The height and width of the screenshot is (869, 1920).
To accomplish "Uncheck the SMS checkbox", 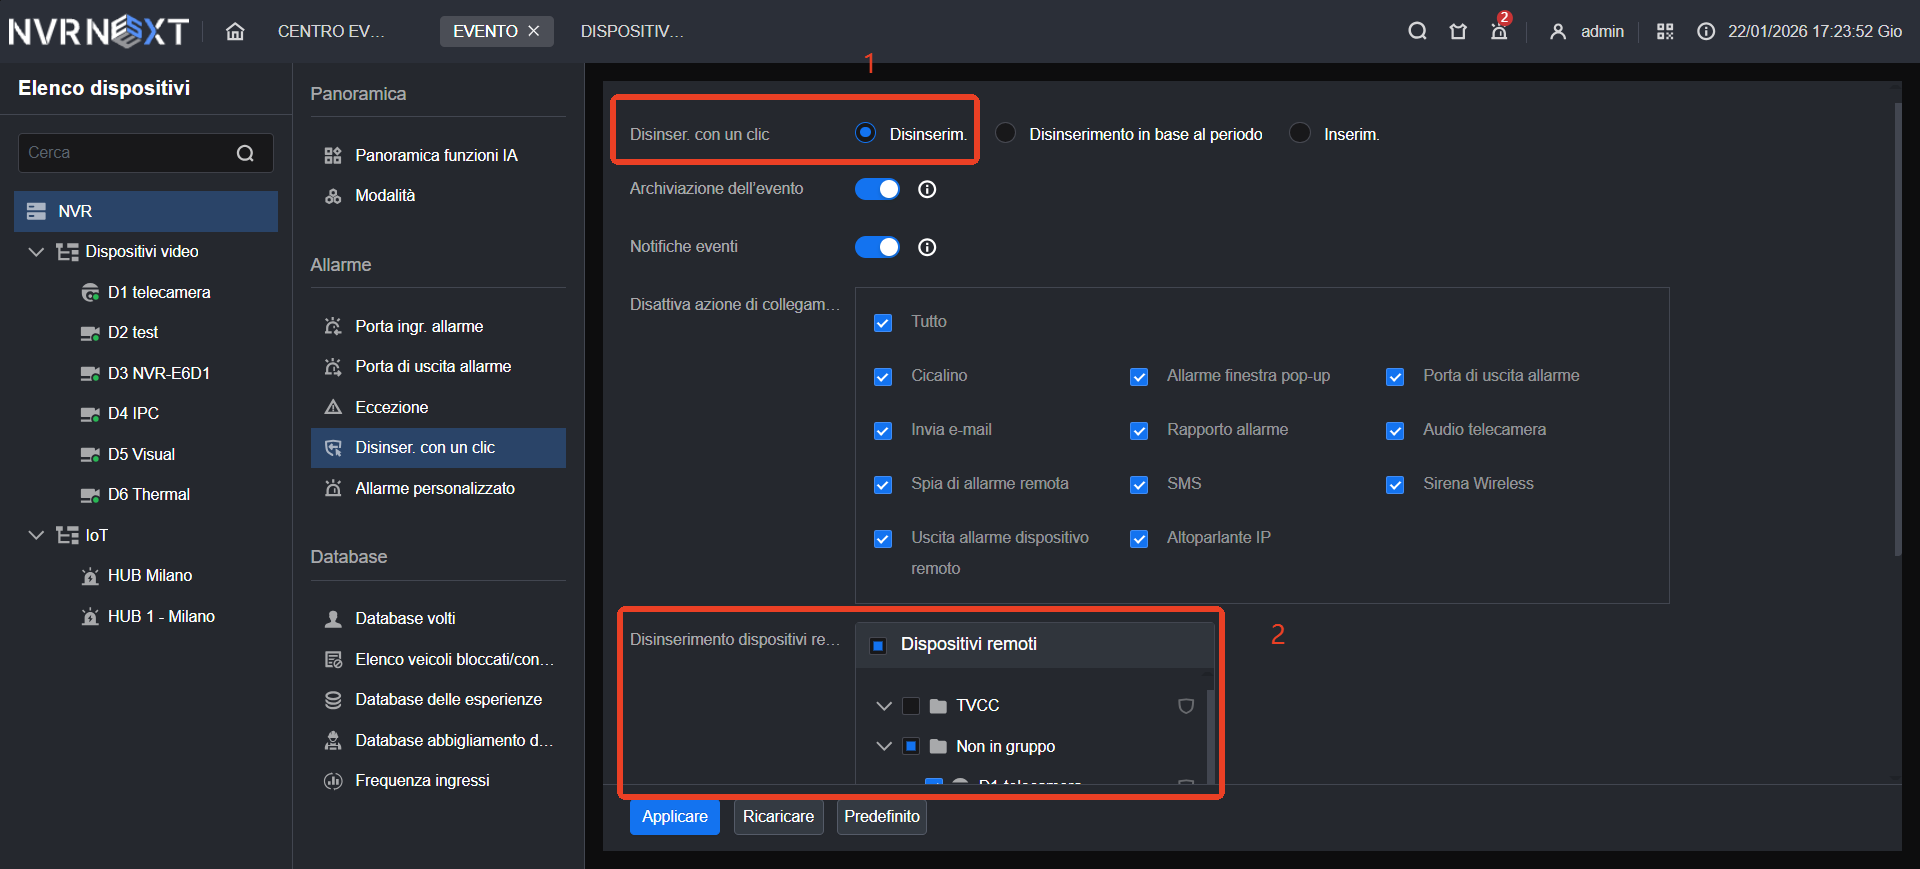I will point(1139,485).
